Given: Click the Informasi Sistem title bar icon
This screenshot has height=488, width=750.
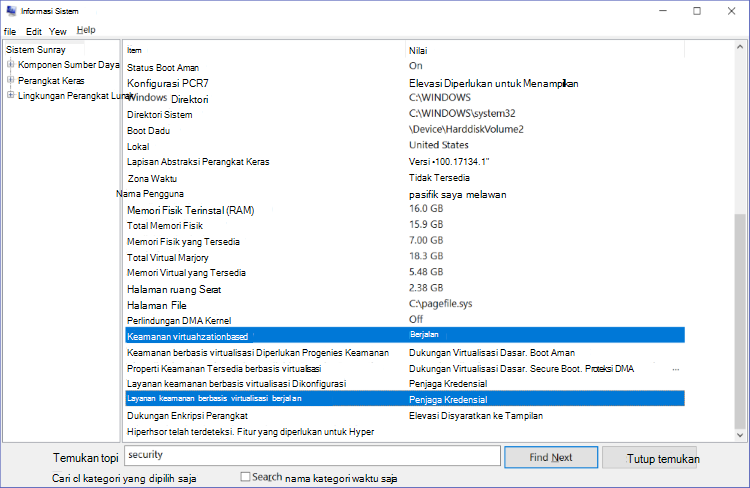Looking at the screenshot, I should coord(11,11).
